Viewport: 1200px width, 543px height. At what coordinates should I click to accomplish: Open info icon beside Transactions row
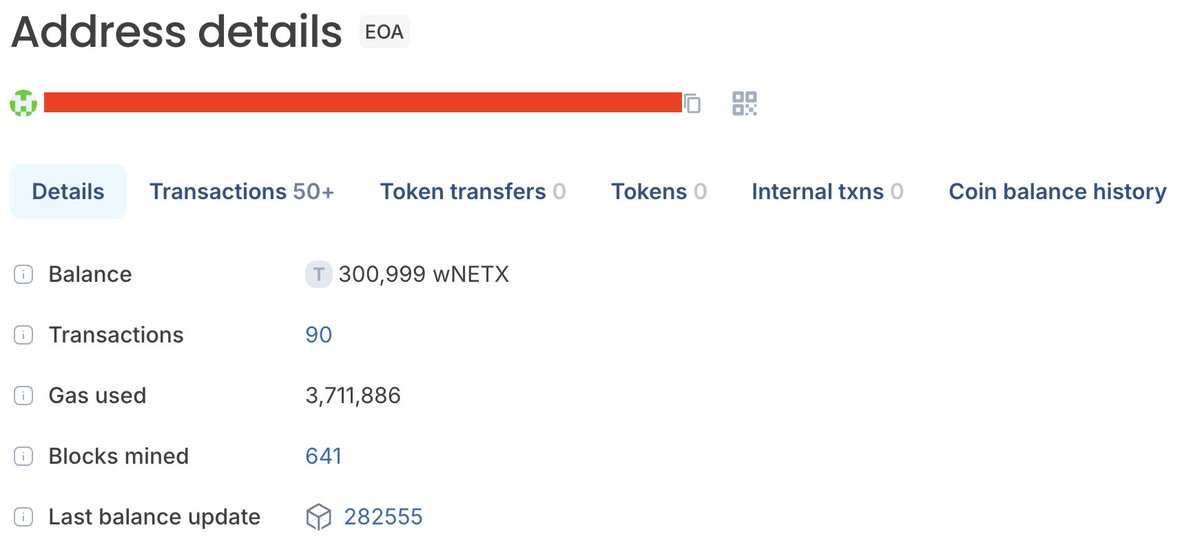tap(23, 335)
